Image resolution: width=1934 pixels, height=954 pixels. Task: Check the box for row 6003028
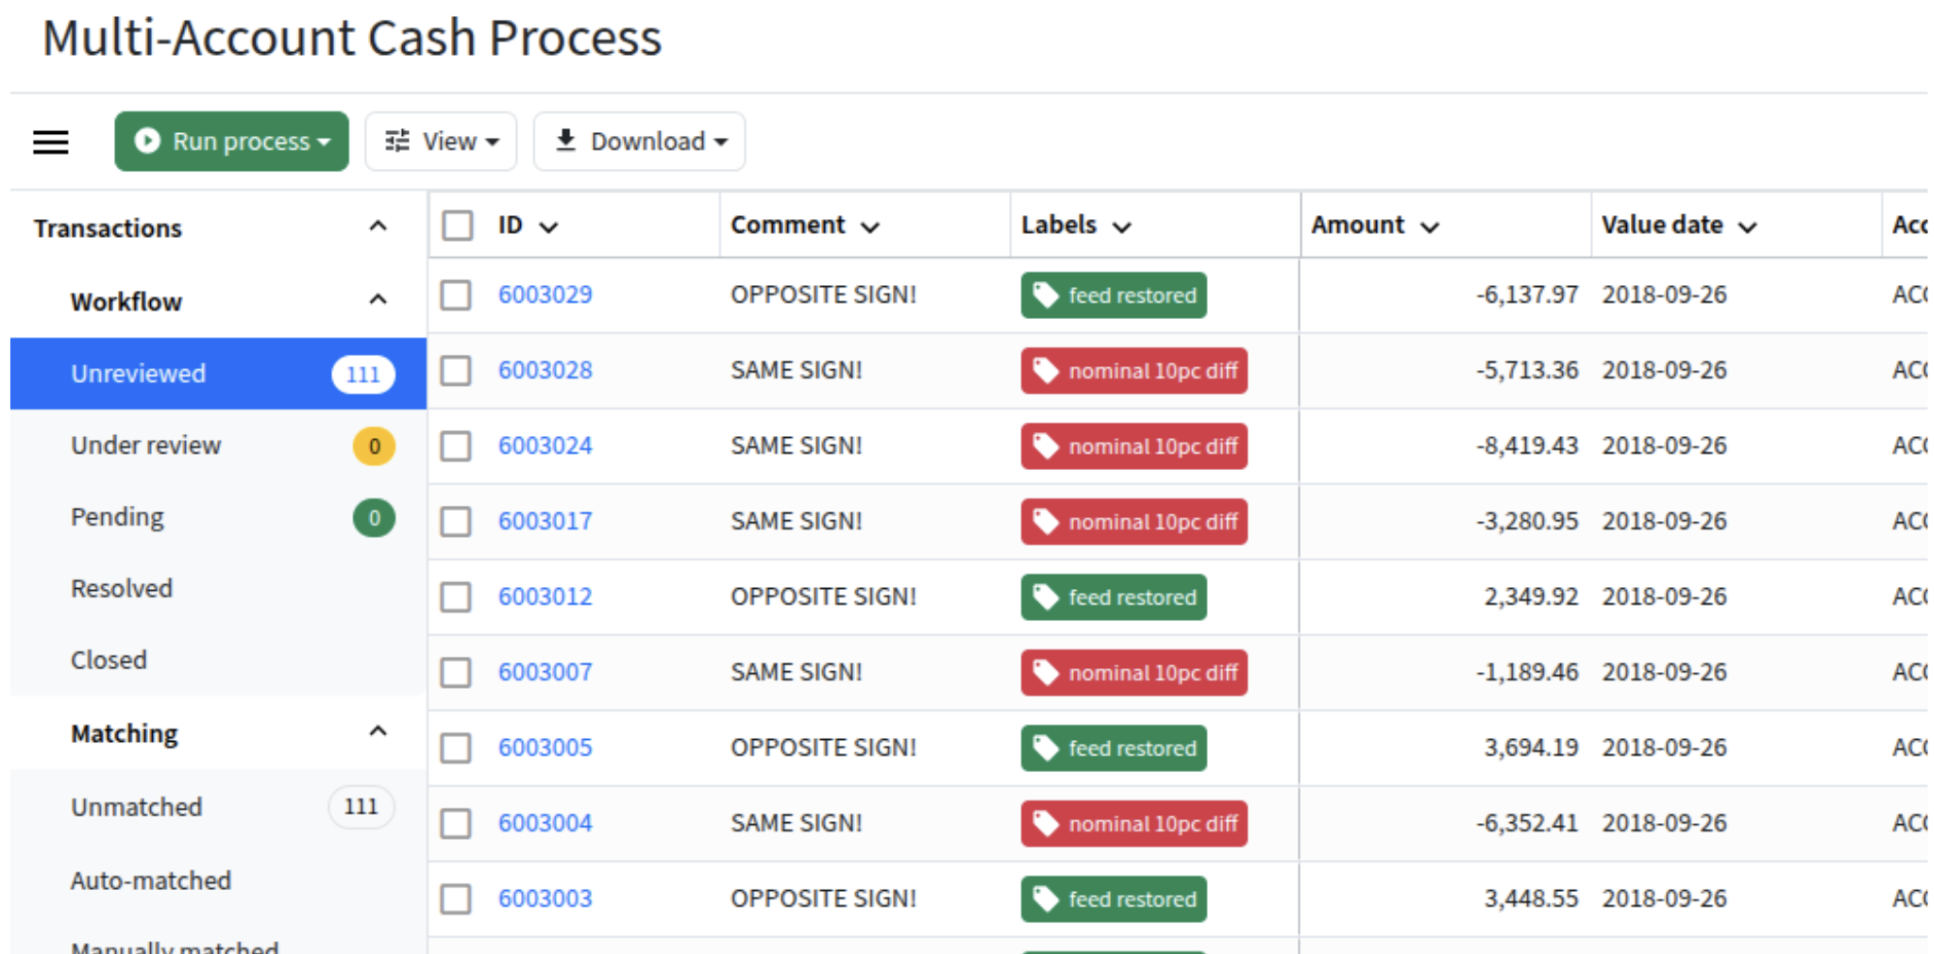click(x=456, y=370)
